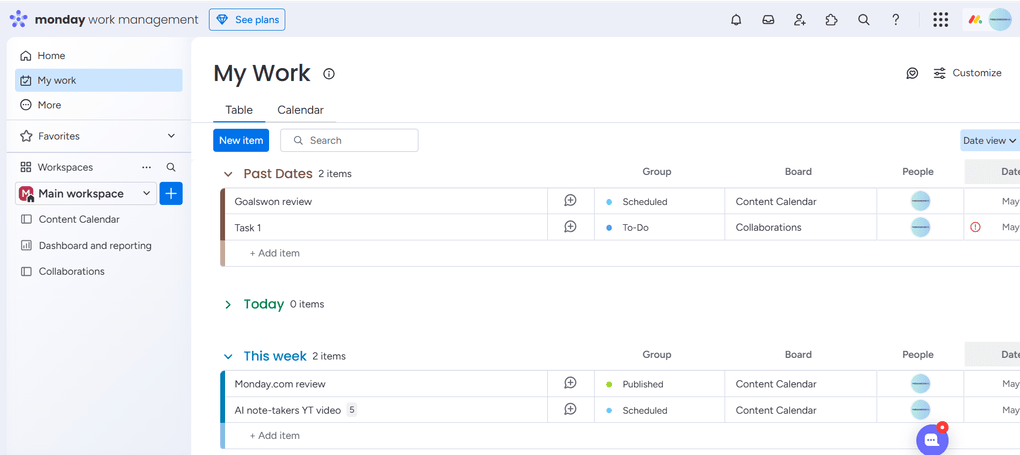Viewport: 1020px width, 455px height.
Task: Click the overdue warning icon on Task 1
Action: coord(975,227)
